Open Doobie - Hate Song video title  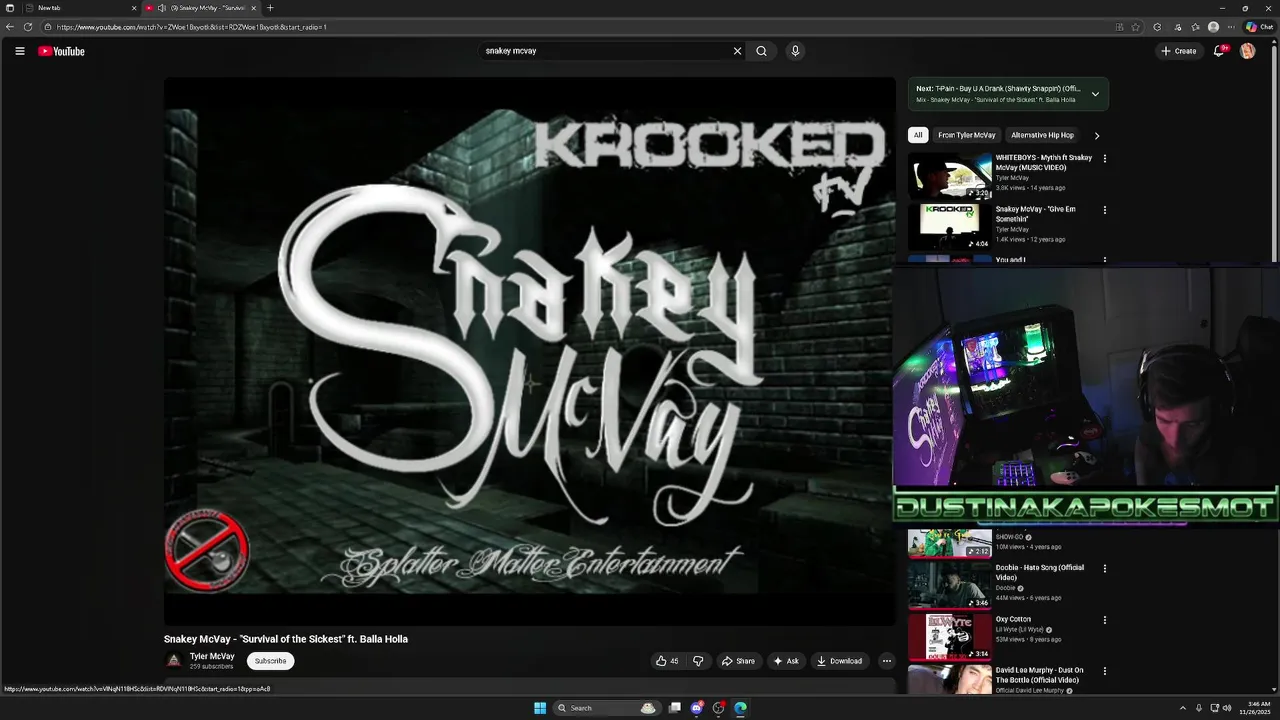point(1040,572)
